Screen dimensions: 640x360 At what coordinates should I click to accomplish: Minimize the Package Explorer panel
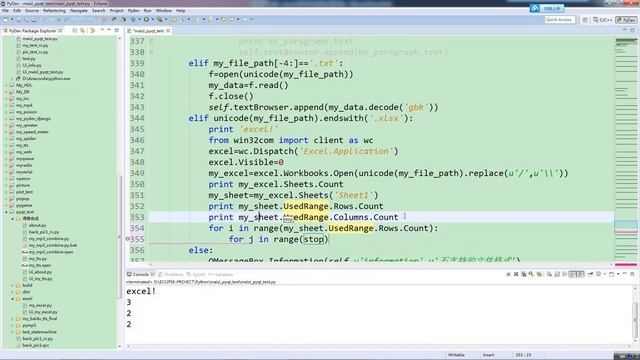[x=109, y=31]
